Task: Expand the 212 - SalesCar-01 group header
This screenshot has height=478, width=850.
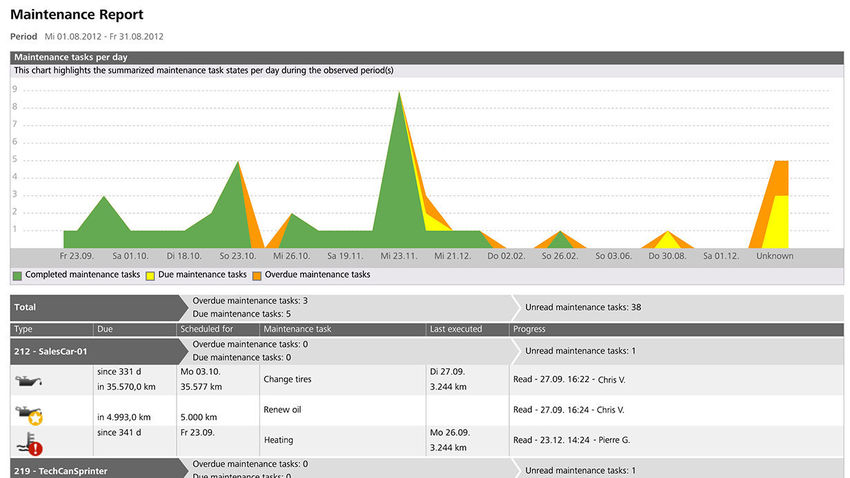Action: [x=98, y=351]
